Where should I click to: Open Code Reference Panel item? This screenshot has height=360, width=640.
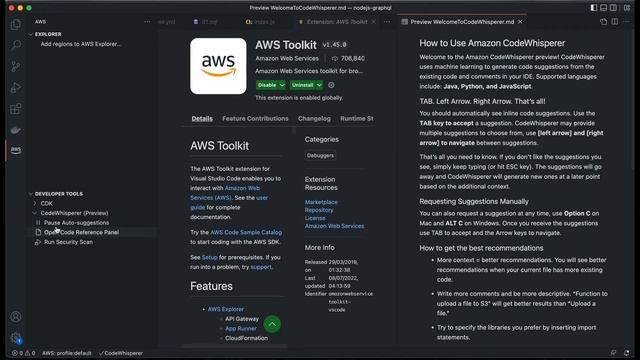coord(82,232)
